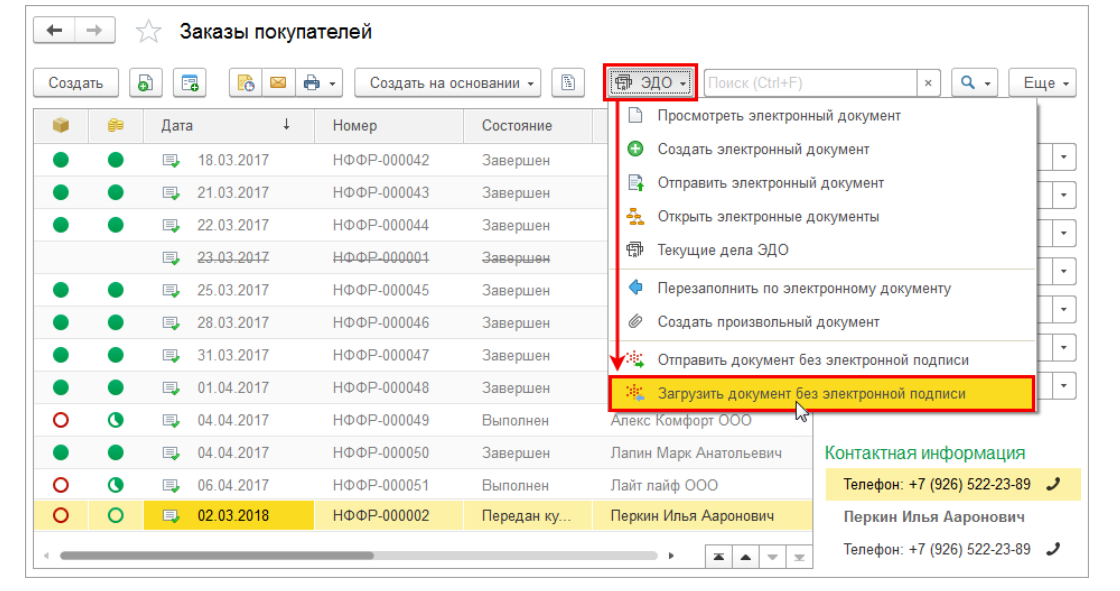Create new order by copying icon
Image resolution: width=1120 pixels, height=591 pixels.
point(146,83)
